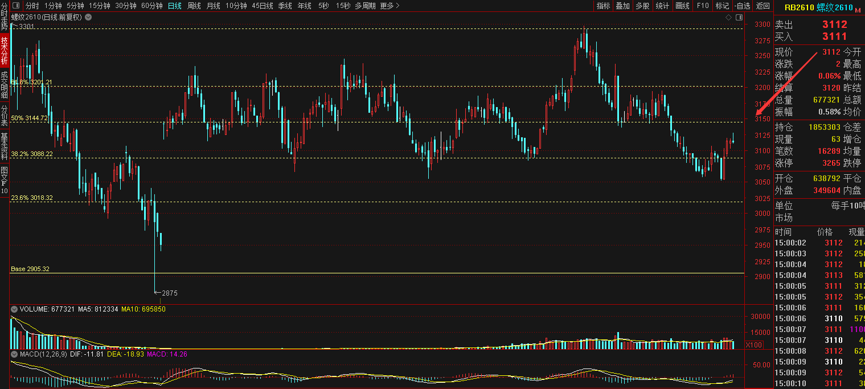865x389 pixels.
Task: Click the 3301 high price marker
Action: [26, 26]
